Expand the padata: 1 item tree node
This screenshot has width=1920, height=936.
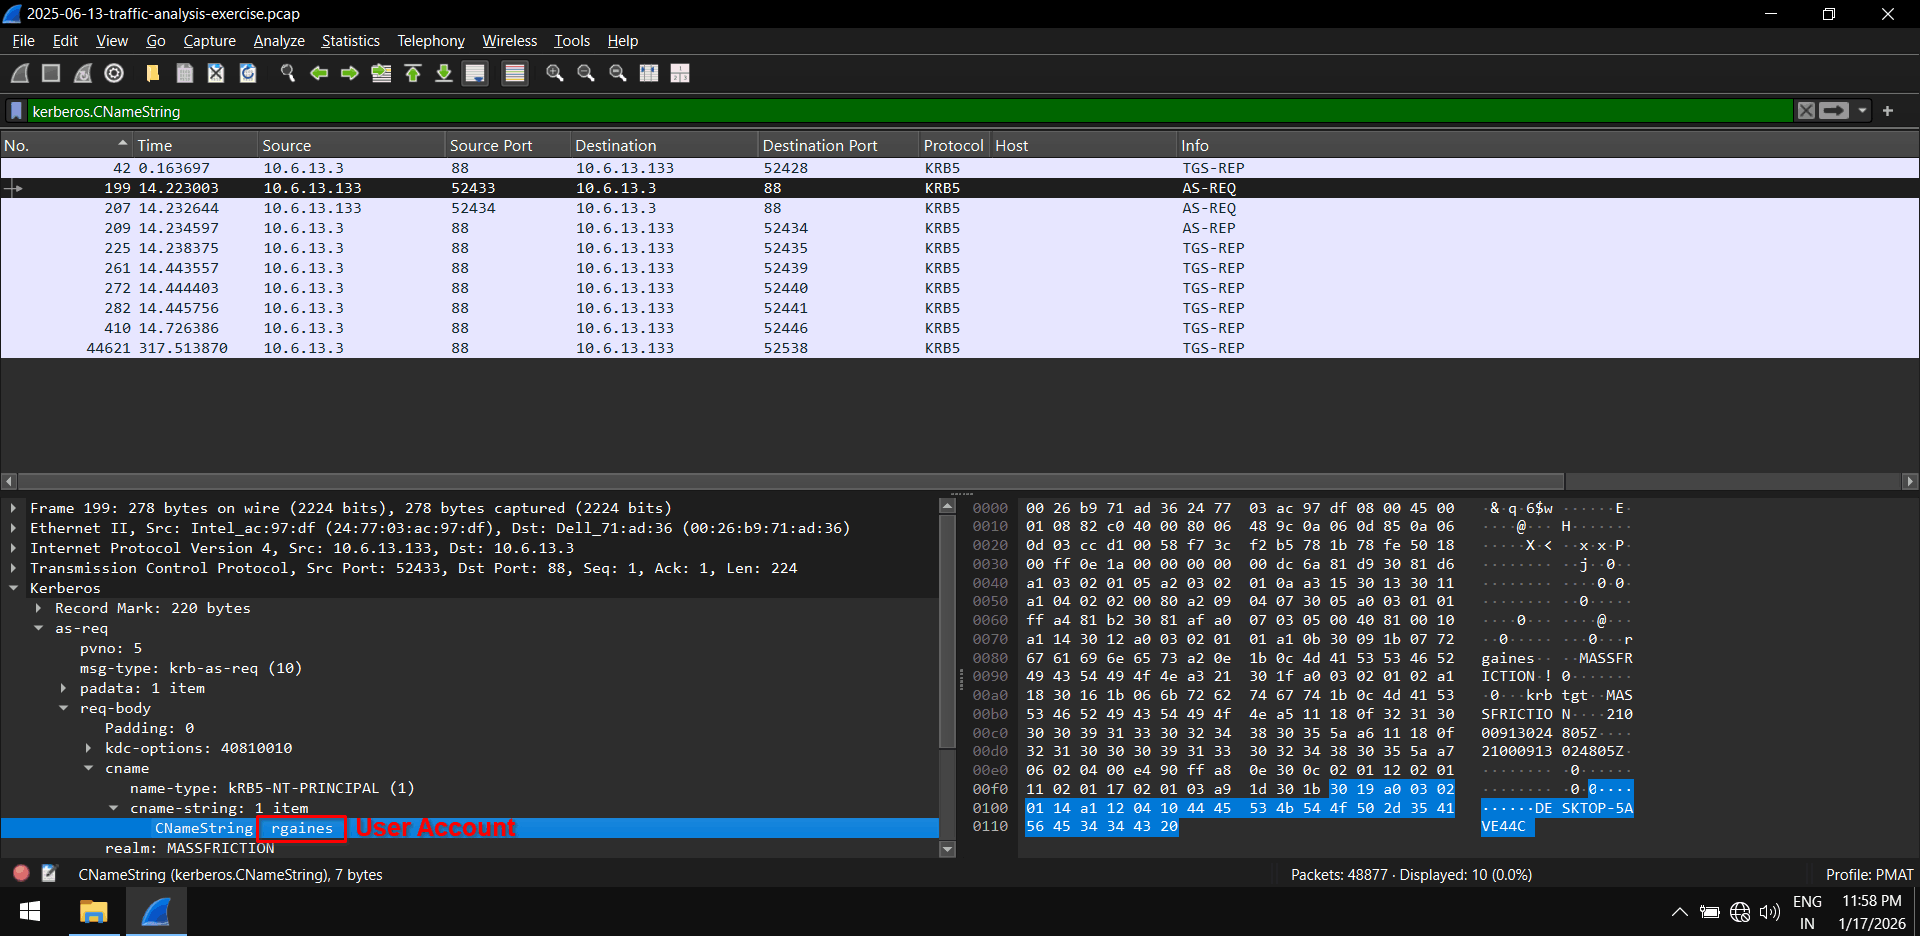tap(63, 688)
